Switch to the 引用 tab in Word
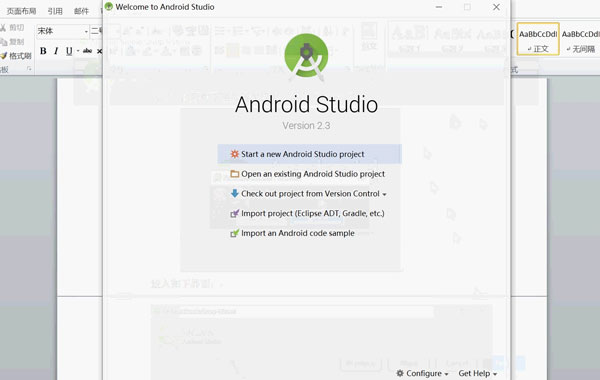Viewport: 600px width, 380px height. (55, 11)
